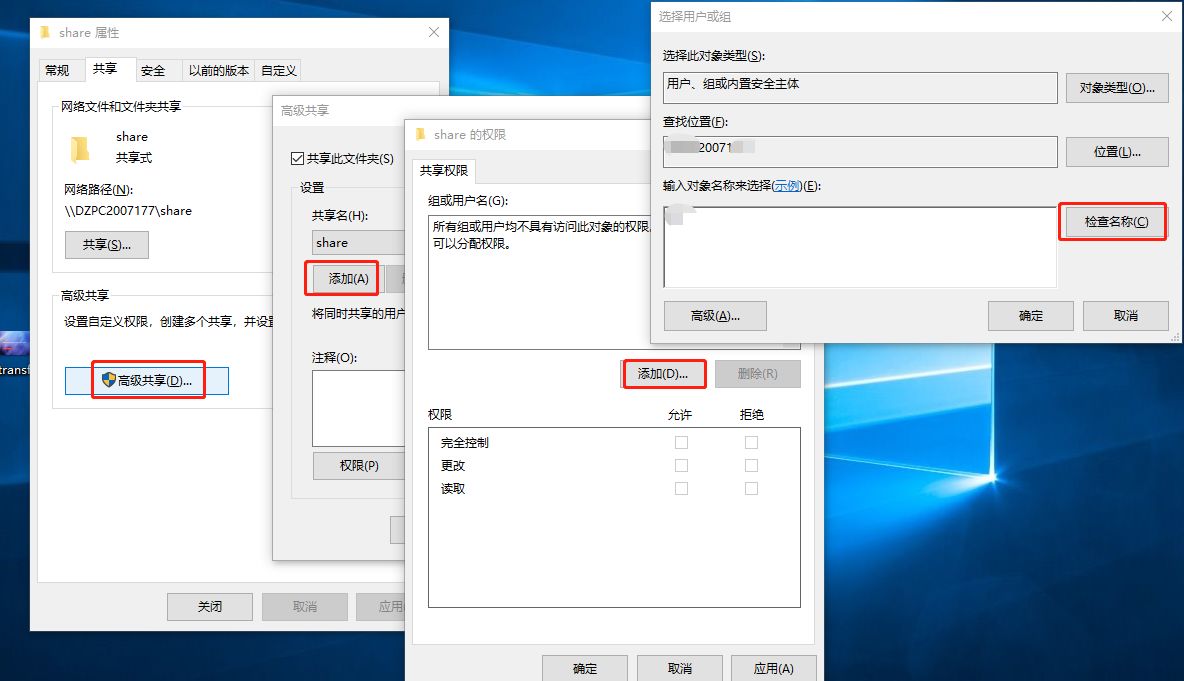Open the 以前的版本 tab
The image size is (1184, 681).
point(218,70)
